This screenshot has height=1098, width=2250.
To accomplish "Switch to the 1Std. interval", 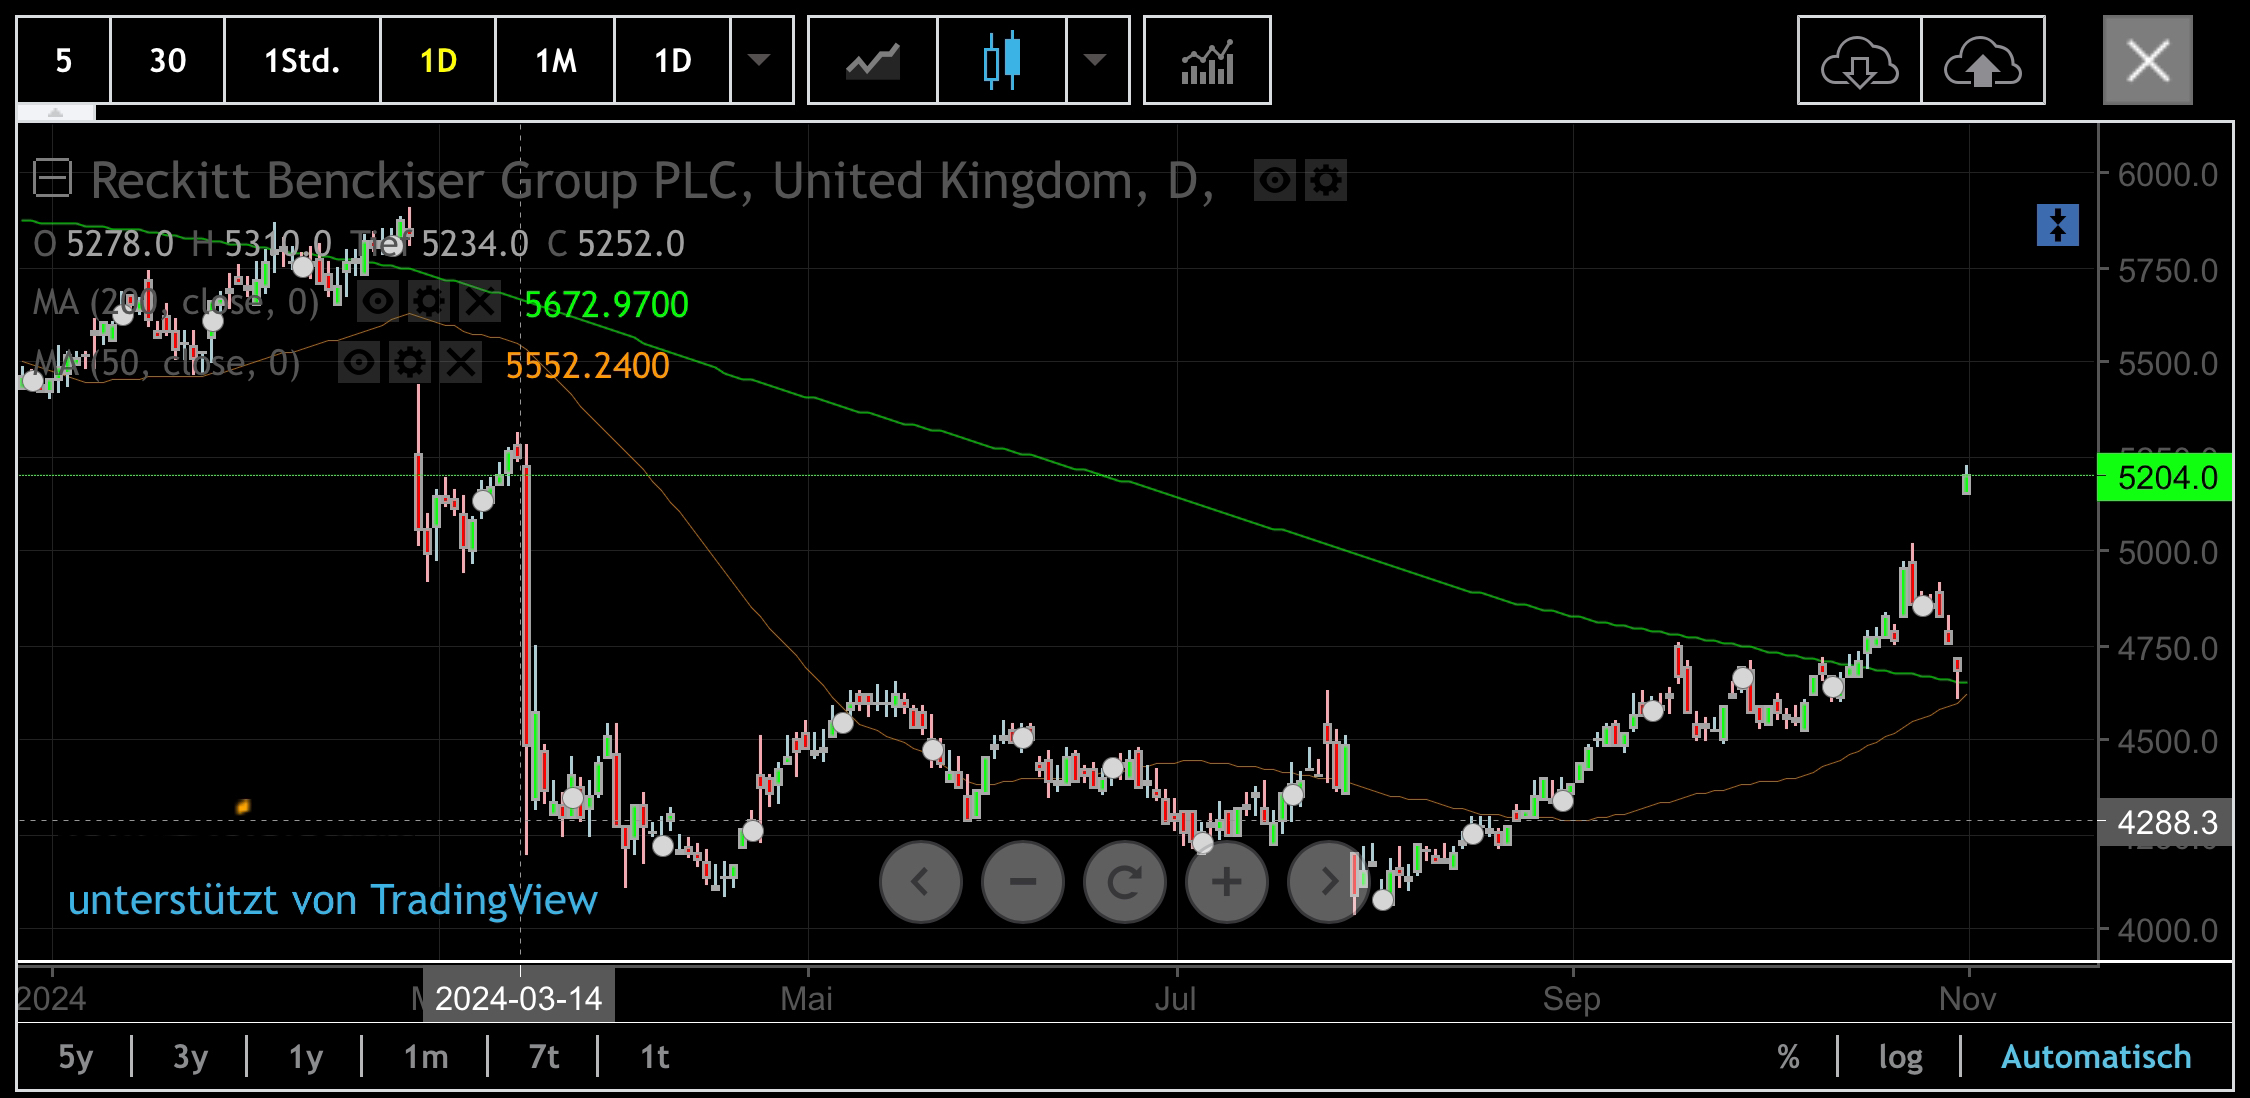I will pos(302,61).
